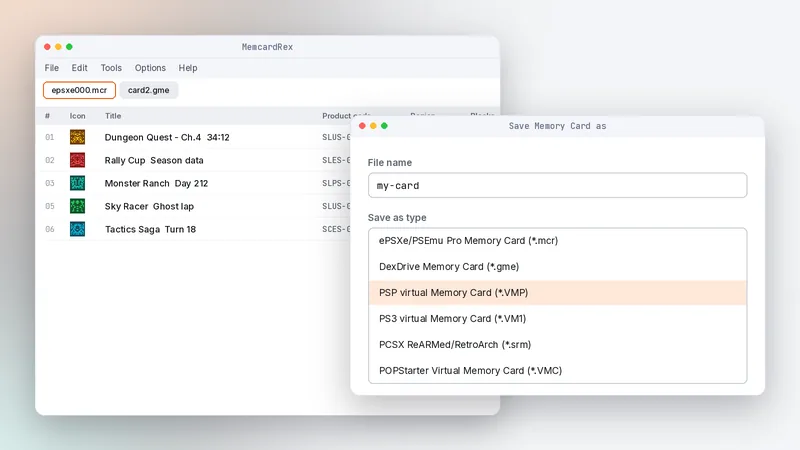This screenshot has width=800, height=450.
Task: Click slot number 06 cell
Action: coord(49,229)
